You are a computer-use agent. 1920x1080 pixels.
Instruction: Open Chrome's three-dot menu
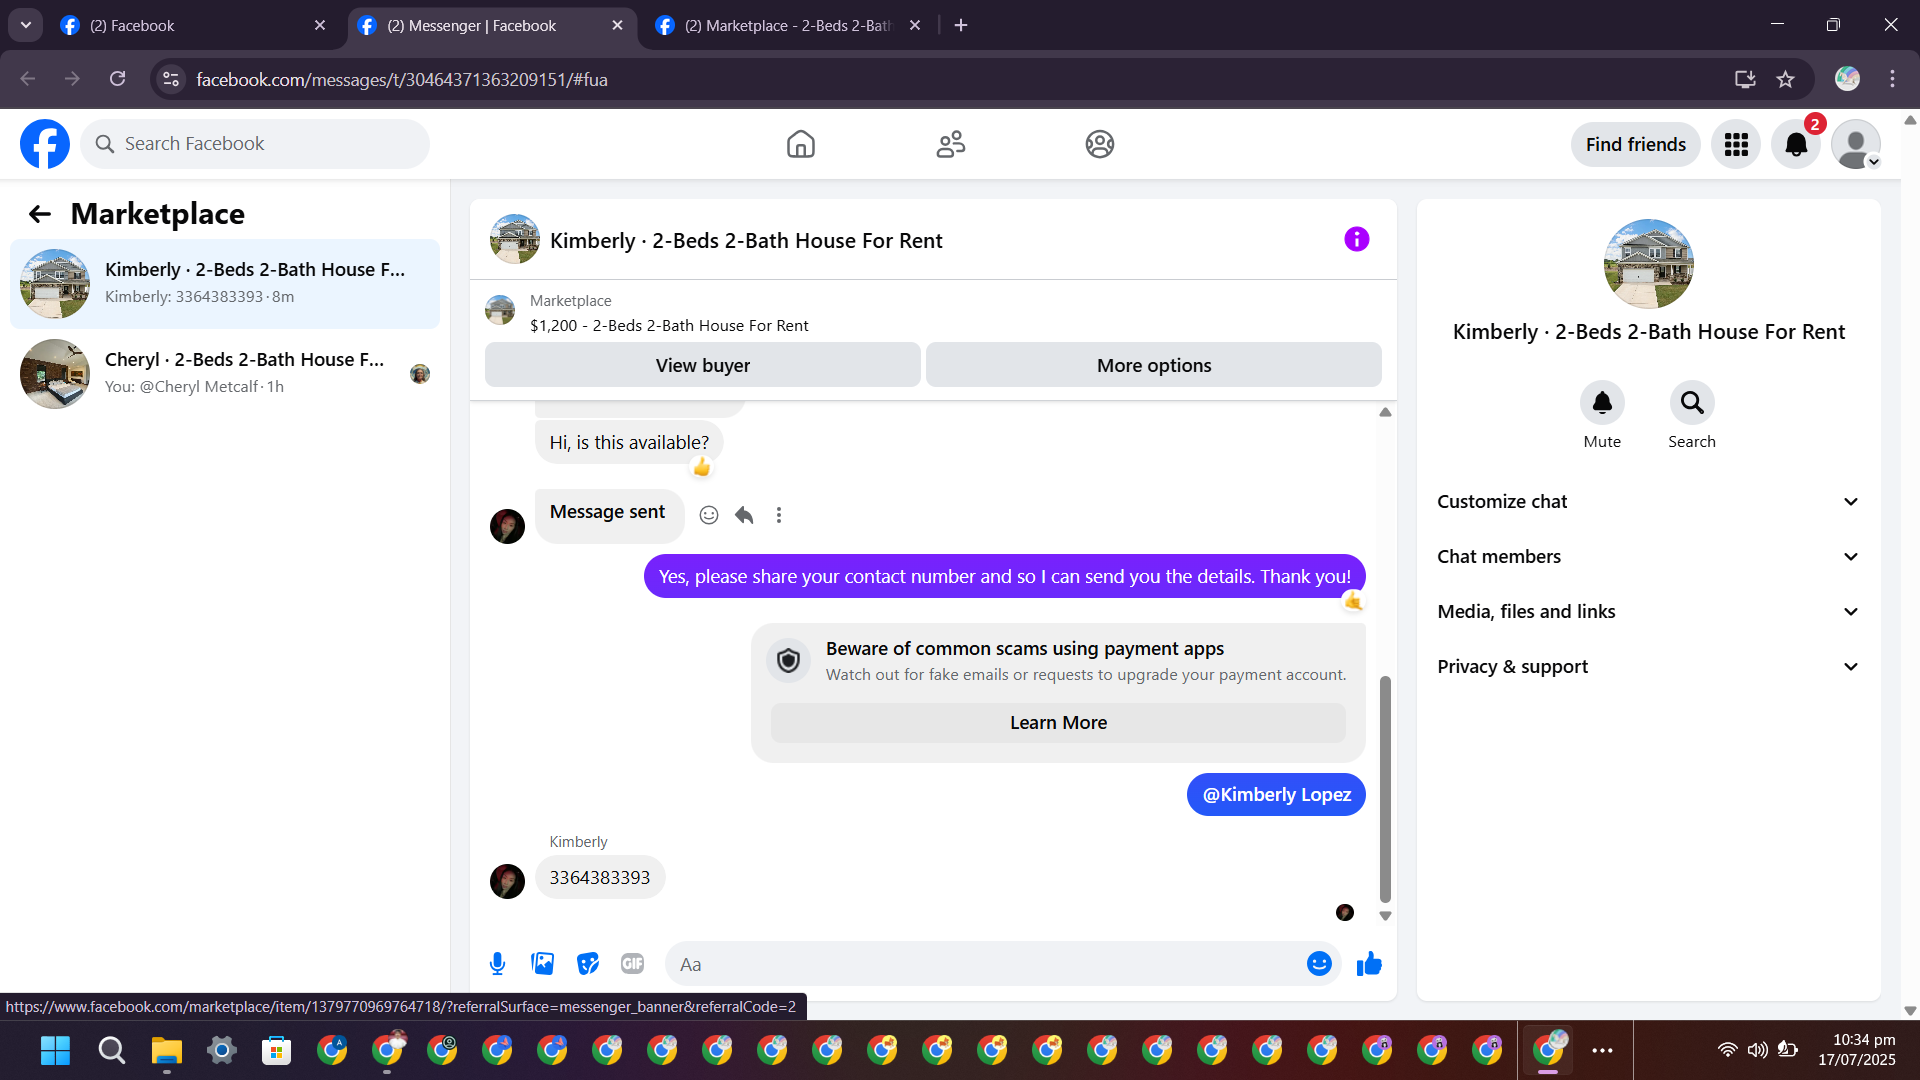pyautogui.click(x=1892, y=79)
